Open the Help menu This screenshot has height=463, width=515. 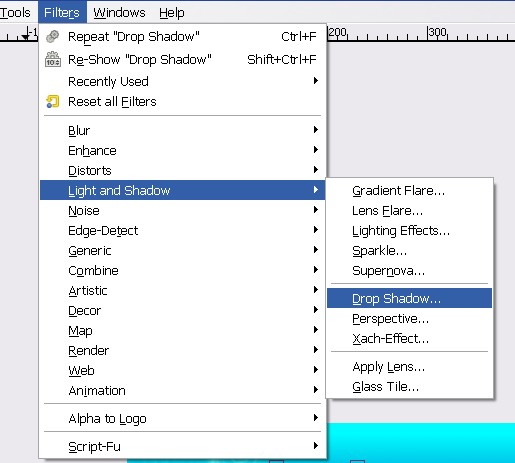(x=171, y=13)
